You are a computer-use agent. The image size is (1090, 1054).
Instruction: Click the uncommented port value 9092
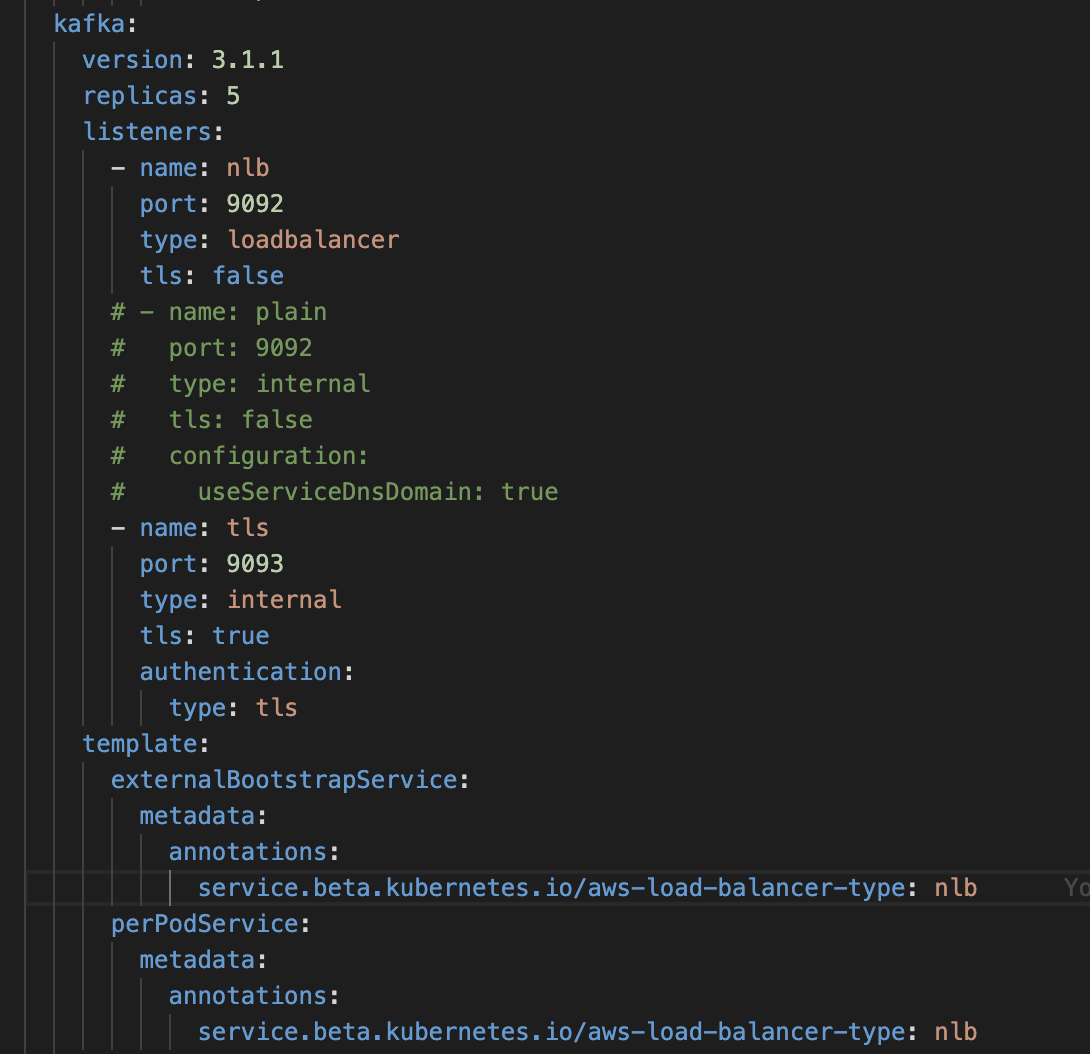tap(255, 204)
